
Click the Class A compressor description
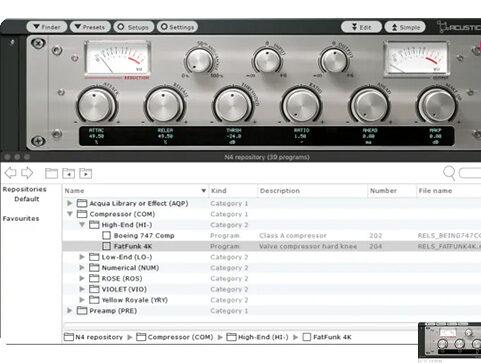[x=293, y=236]
